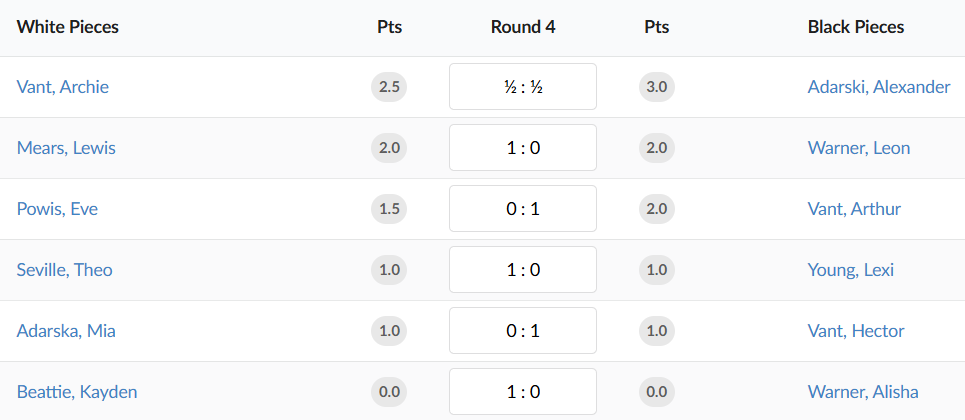This screenshot has width=965, height=420.
Task: Open Warner, Alisha player page
Action: click(x=863, y=392)
